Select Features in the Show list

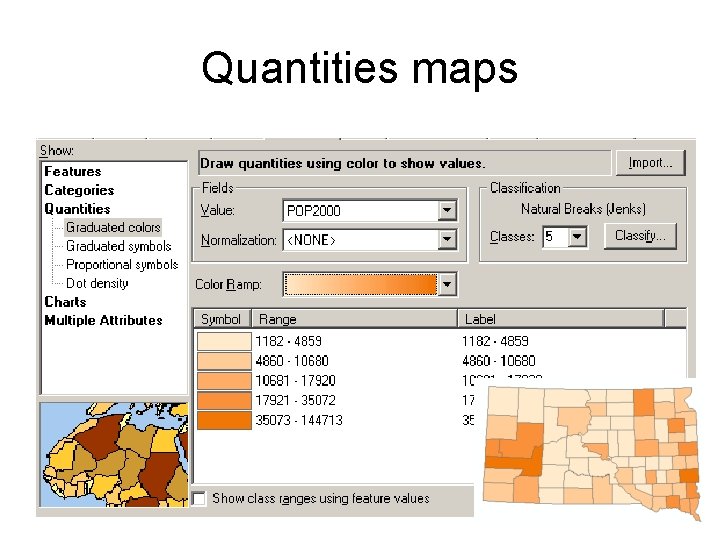(x=73, y=171)
